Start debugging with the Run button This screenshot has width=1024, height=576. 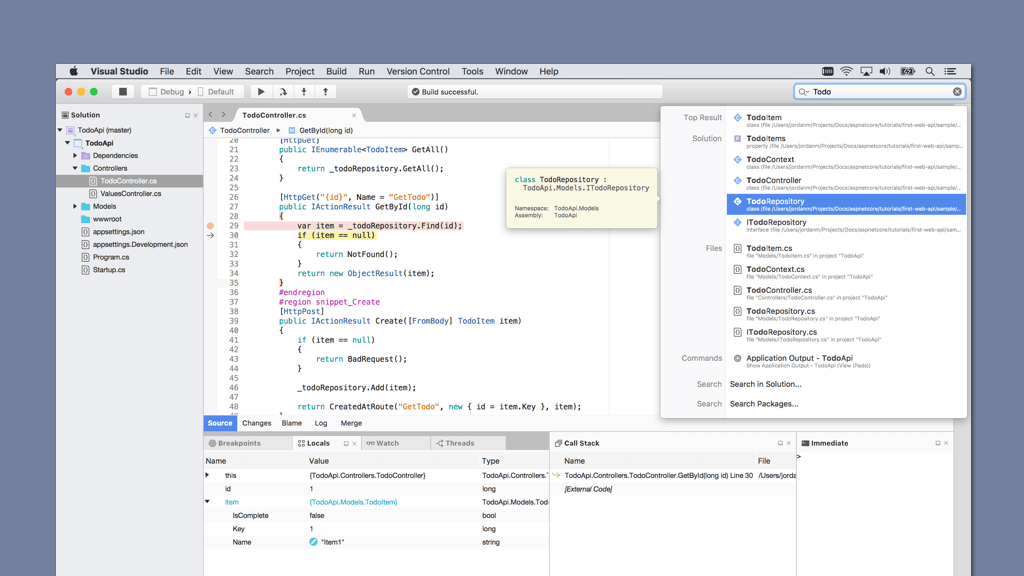[x=259, y=91]
